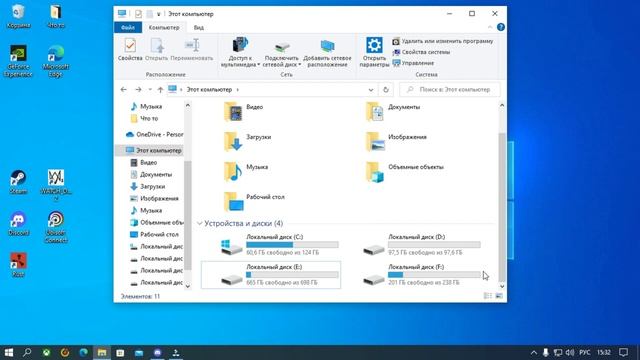This screenshot has height=360, width=640.
Task: Open the Изображения folder in main pane
Action: tap(396, 141)
